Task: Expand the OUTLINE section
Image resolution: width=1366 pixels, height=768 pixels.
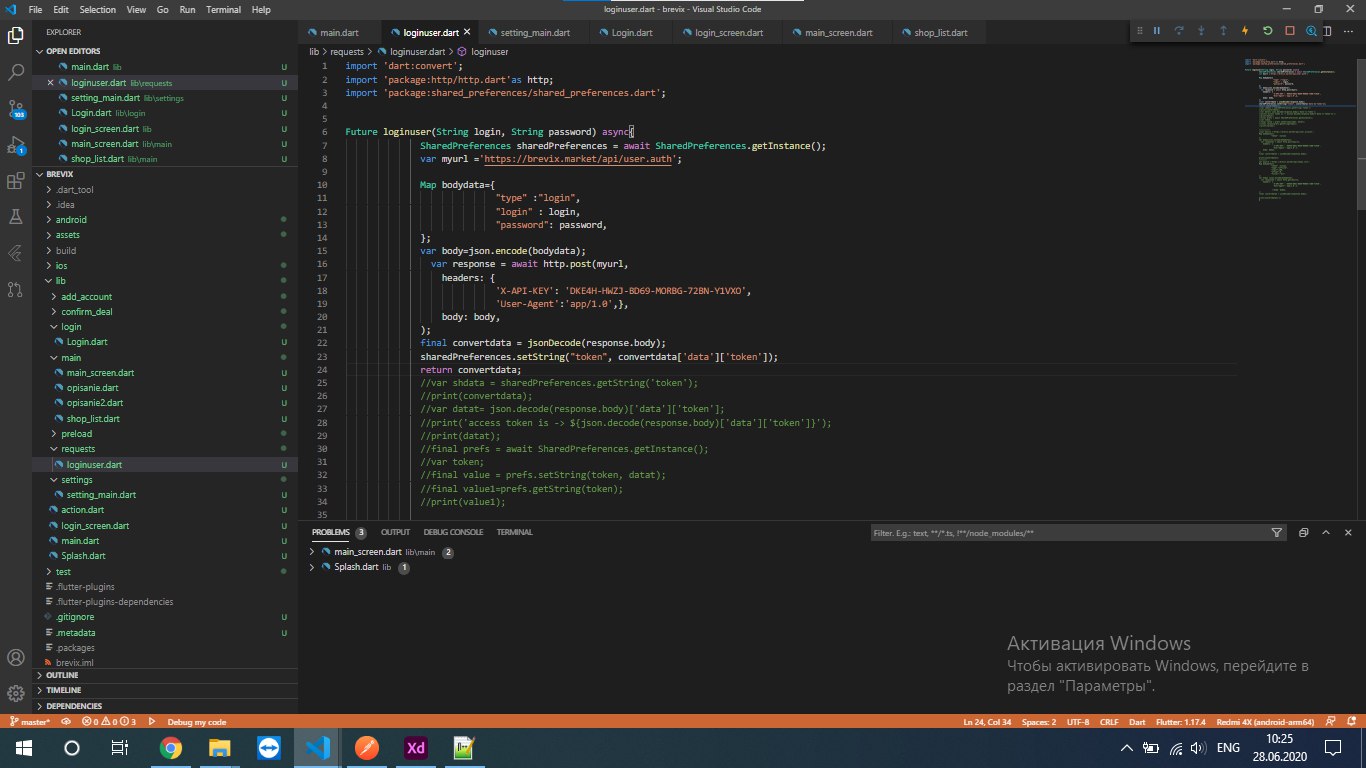Action: point(62,675)
